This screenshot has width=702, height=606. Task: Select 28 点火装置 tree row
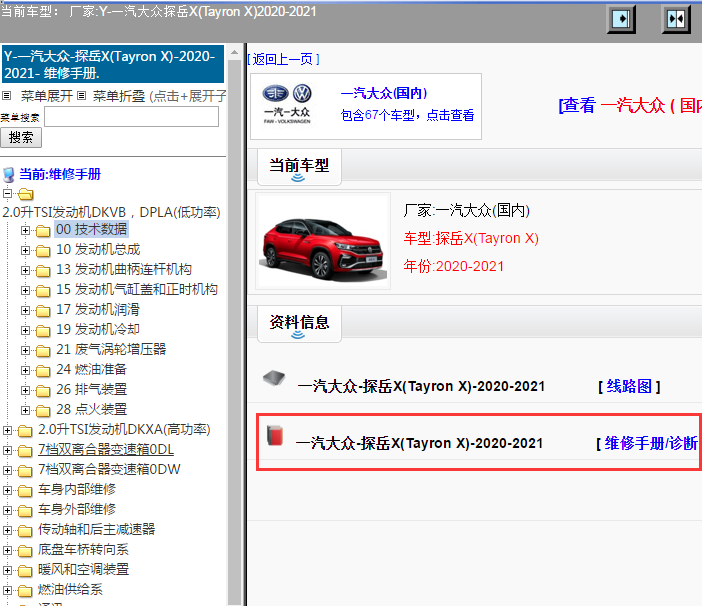[91, 409]
